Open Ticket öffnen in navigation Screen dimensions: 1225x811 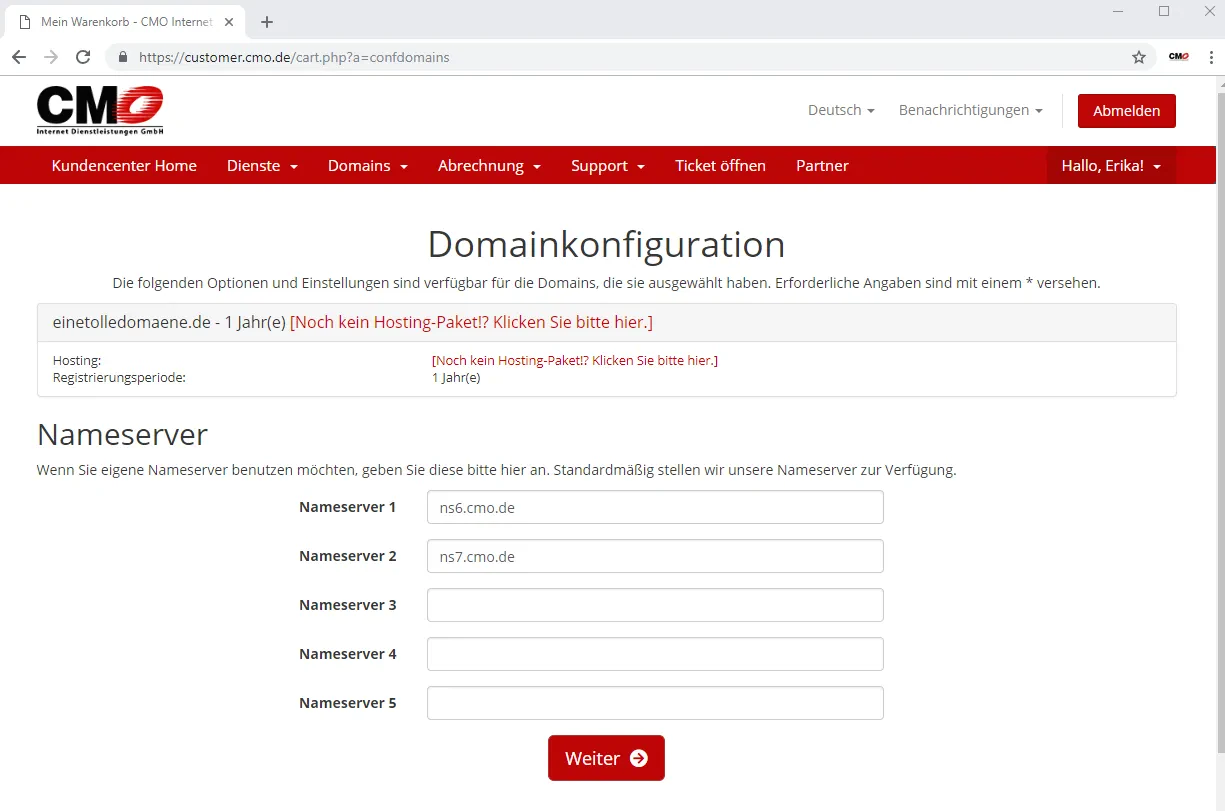click(x=720, y=165)
